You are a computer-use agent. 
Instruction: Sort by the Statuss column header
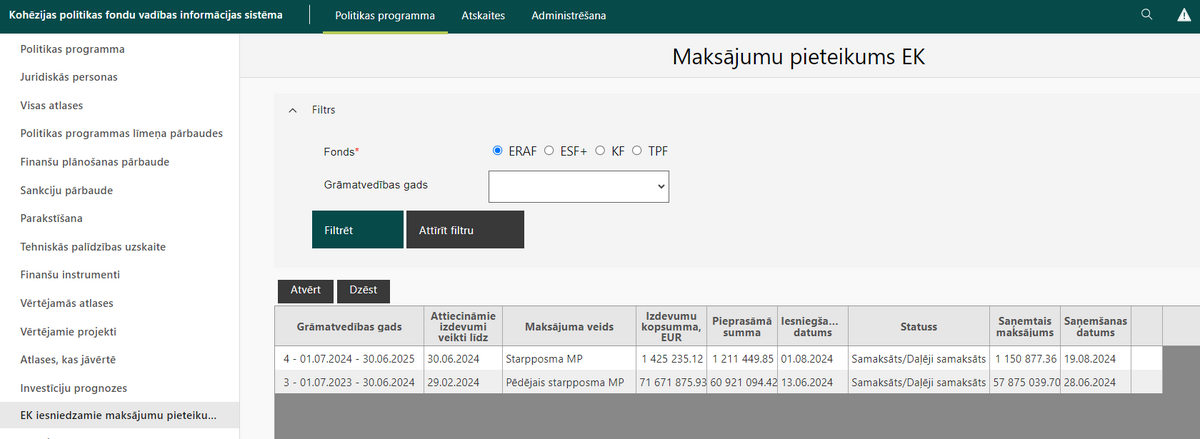[x=919, y=326]
